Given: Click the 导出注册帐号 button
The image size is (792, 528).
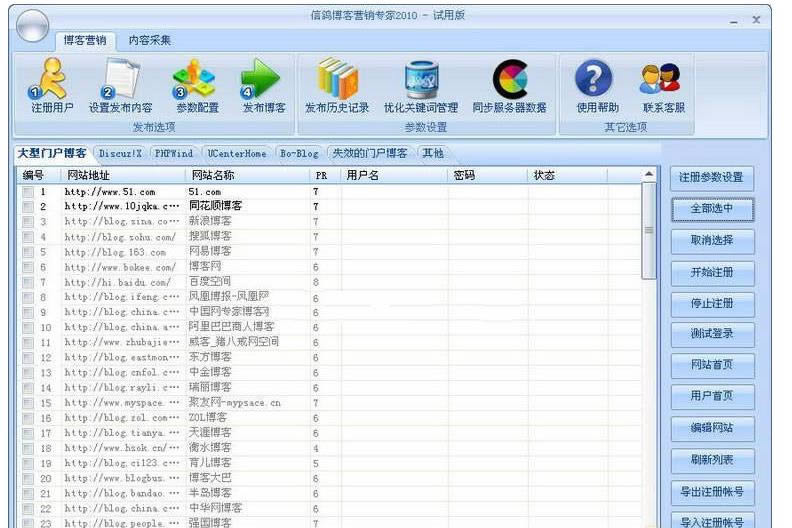Looking at the screenshot, I should (711, 491).
